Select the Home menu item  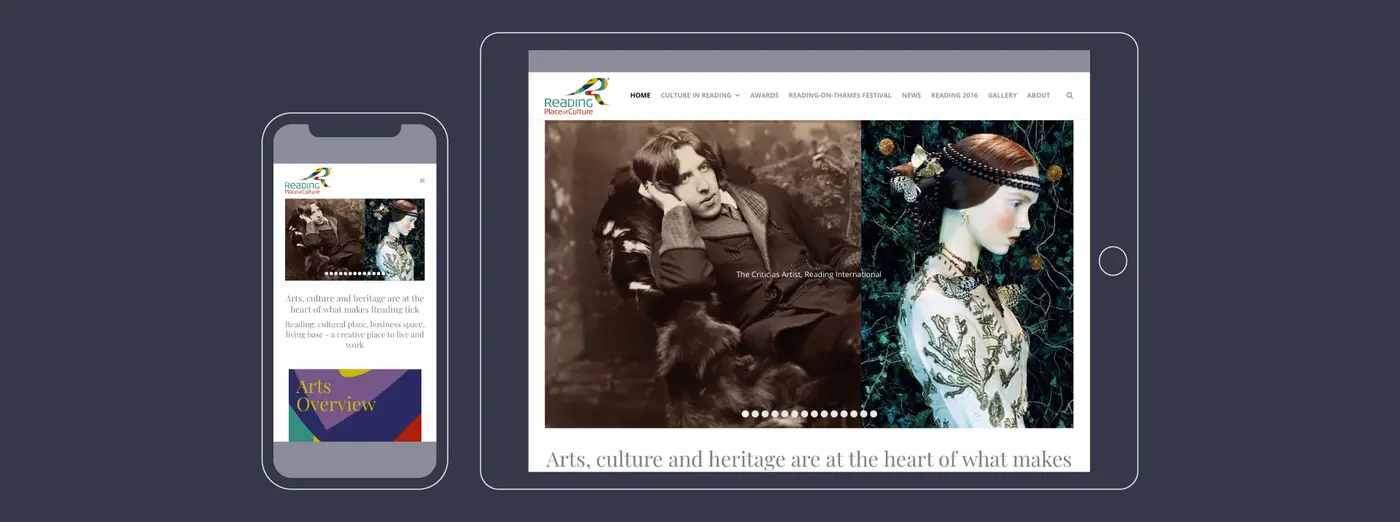[x=640, y=96]
